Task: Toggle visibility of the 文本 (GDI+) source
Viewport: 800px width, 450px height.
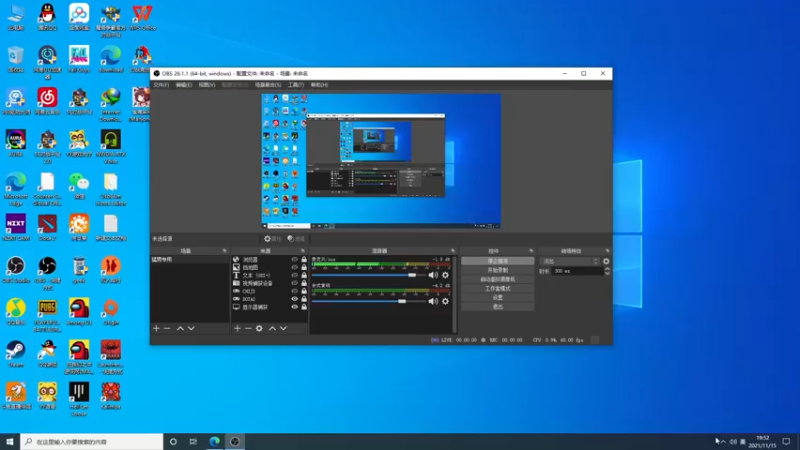Action: coord(294,275)
